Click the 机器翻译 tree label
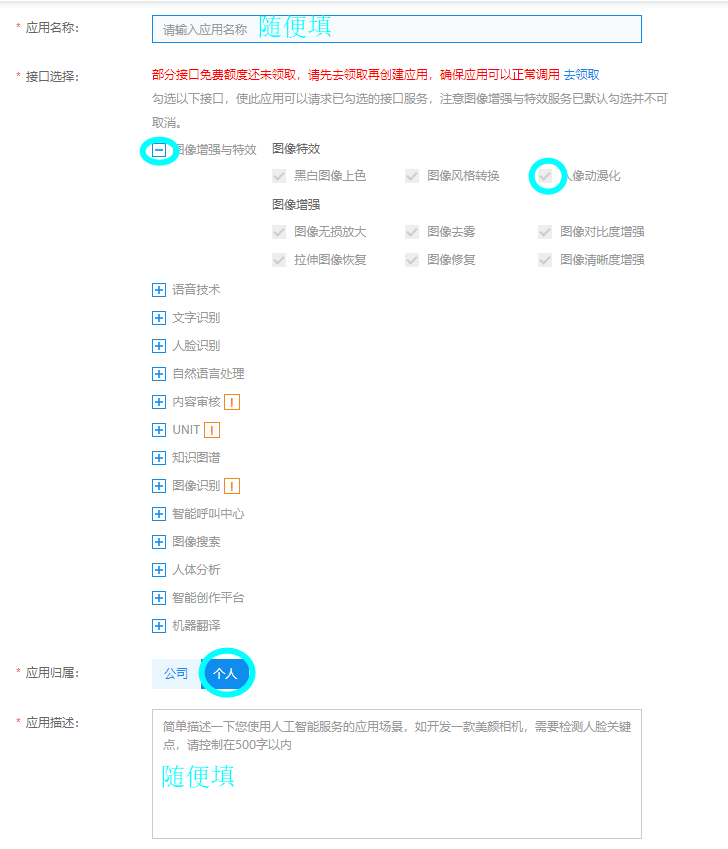728x849 pixels. (x=196, y=626)
